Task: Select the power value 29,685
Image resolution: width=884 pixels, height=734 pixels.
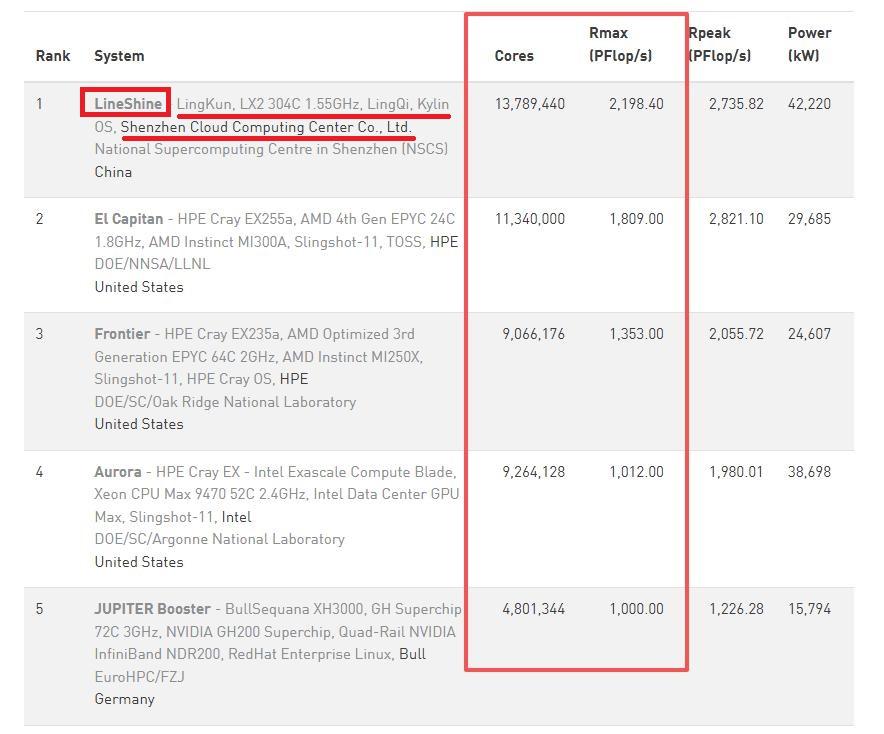Action: 809,219
